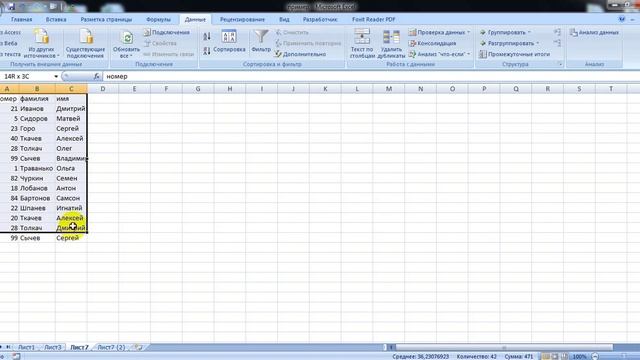Click zoom level 100% in status bar
The image size is (640, 360).
tap(580, 356)
